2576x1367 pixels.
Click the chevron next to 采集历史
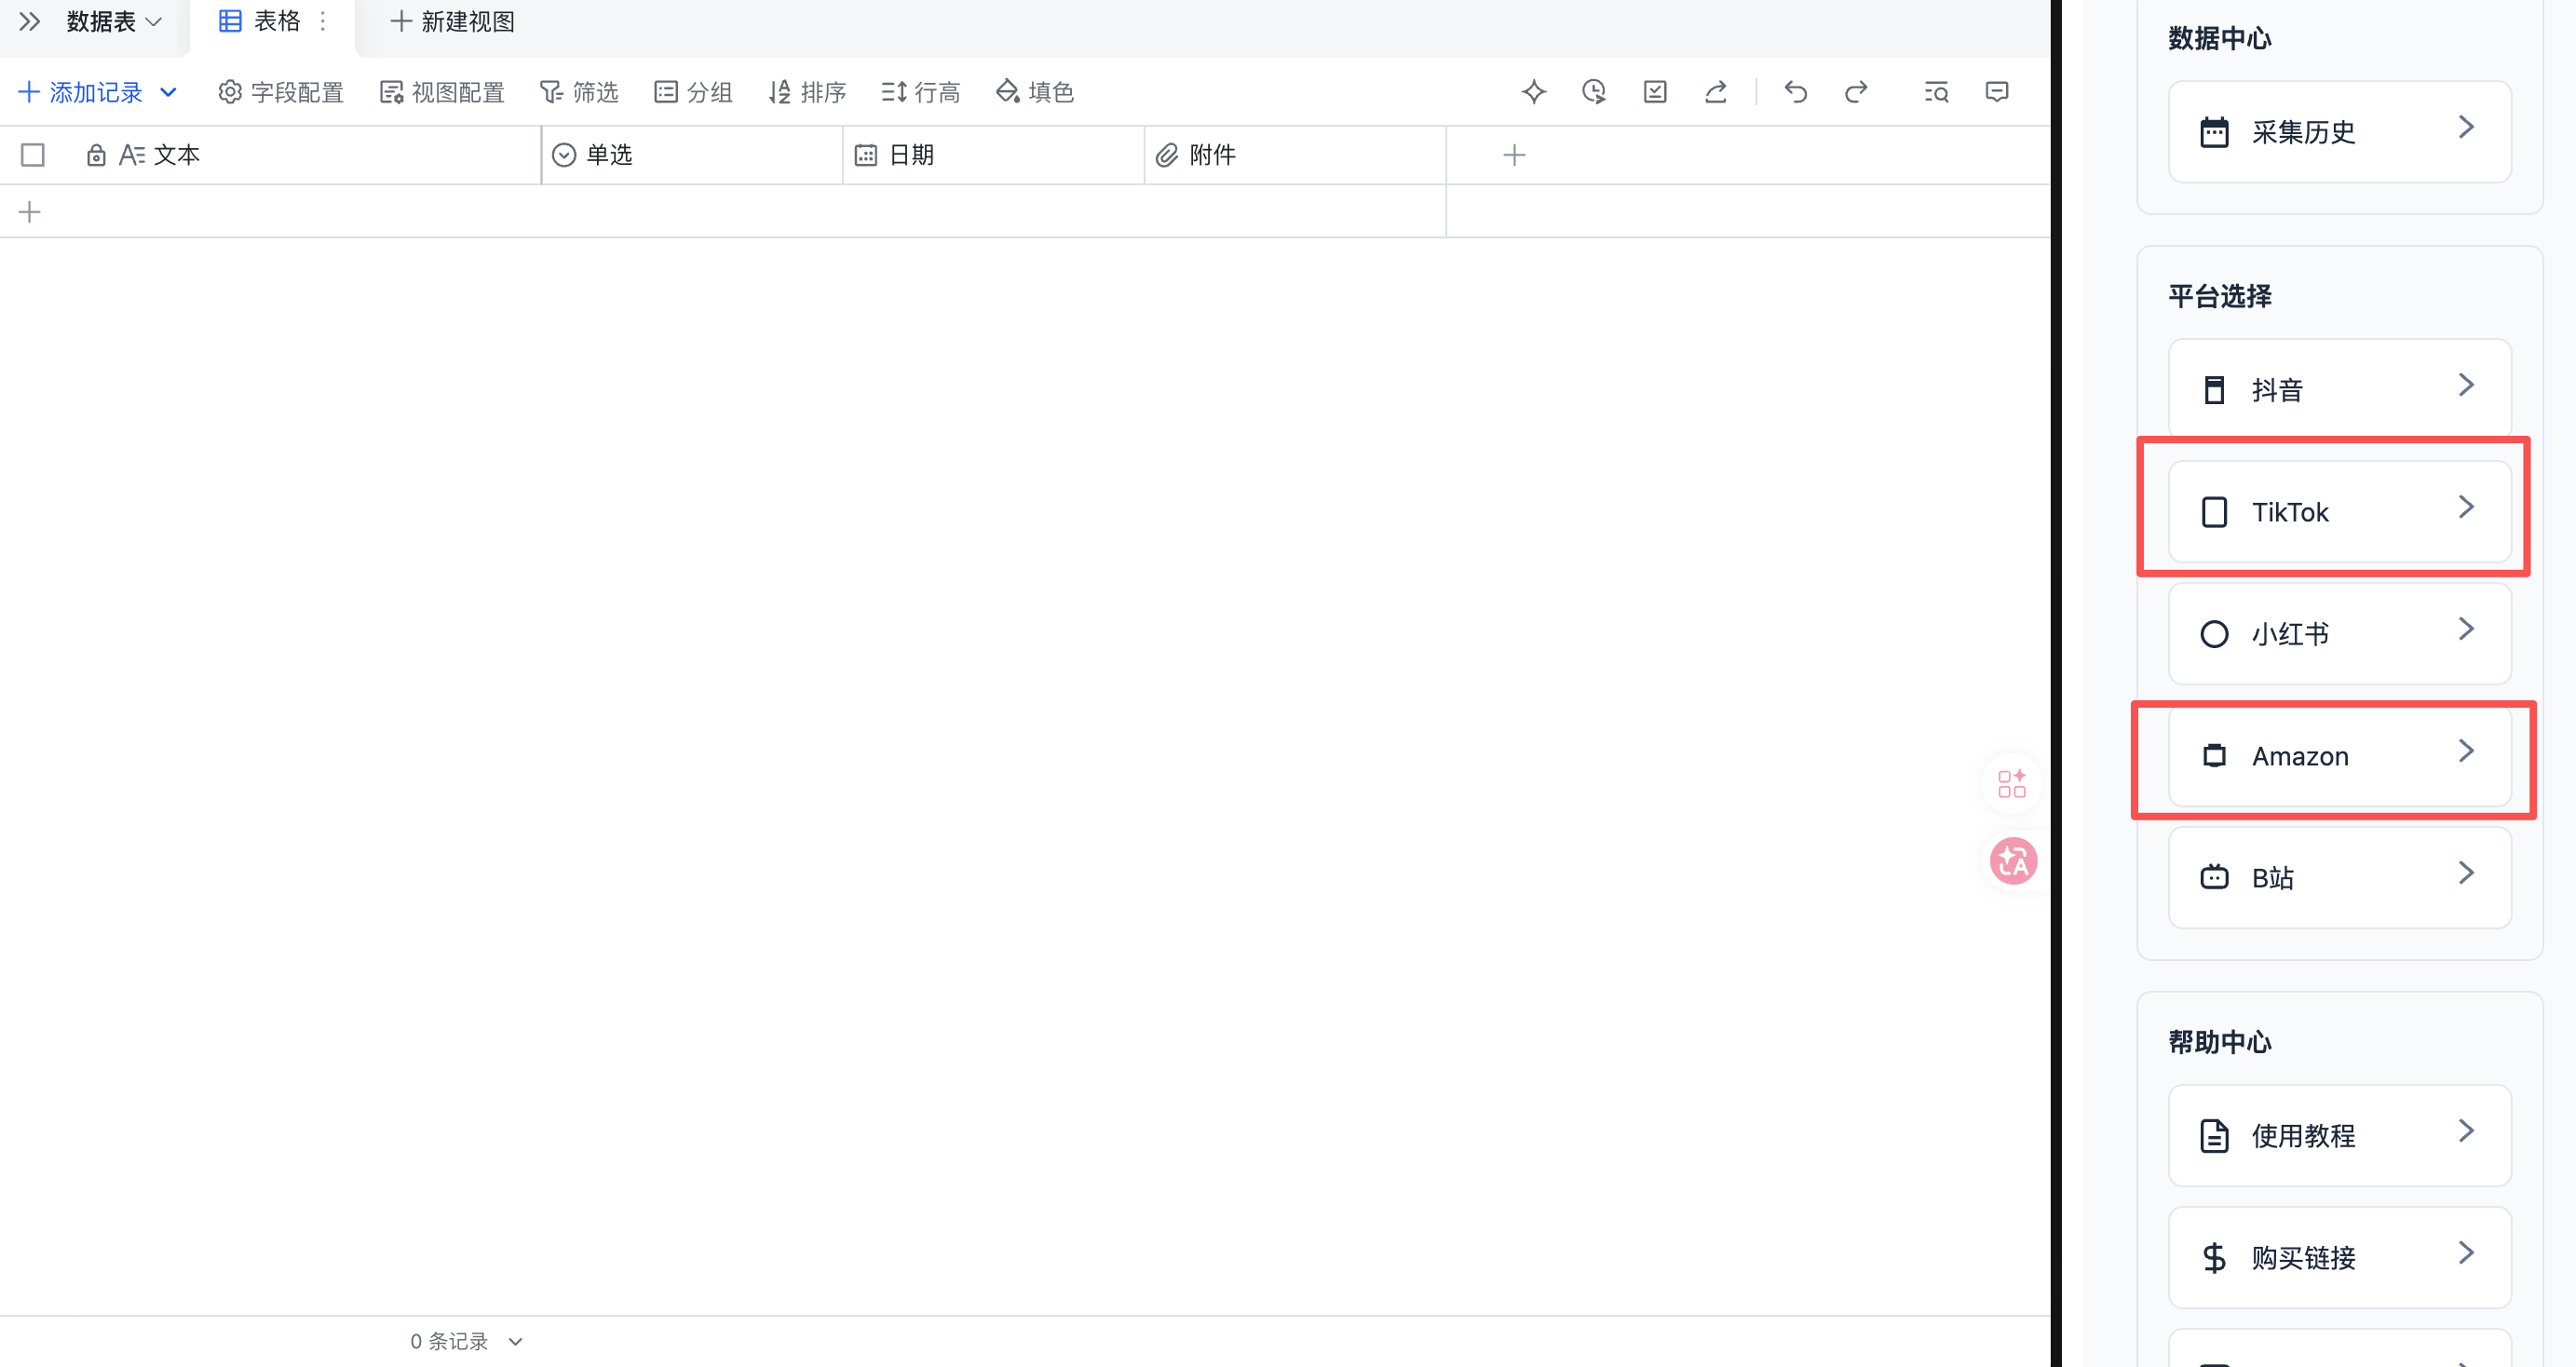point(2466,127)
